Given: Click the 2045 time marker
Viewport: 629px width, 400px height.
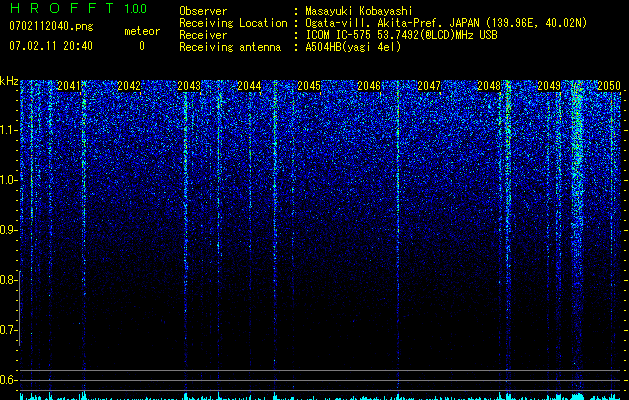Looking at the screenshot, I should click(x=309, y=86).
